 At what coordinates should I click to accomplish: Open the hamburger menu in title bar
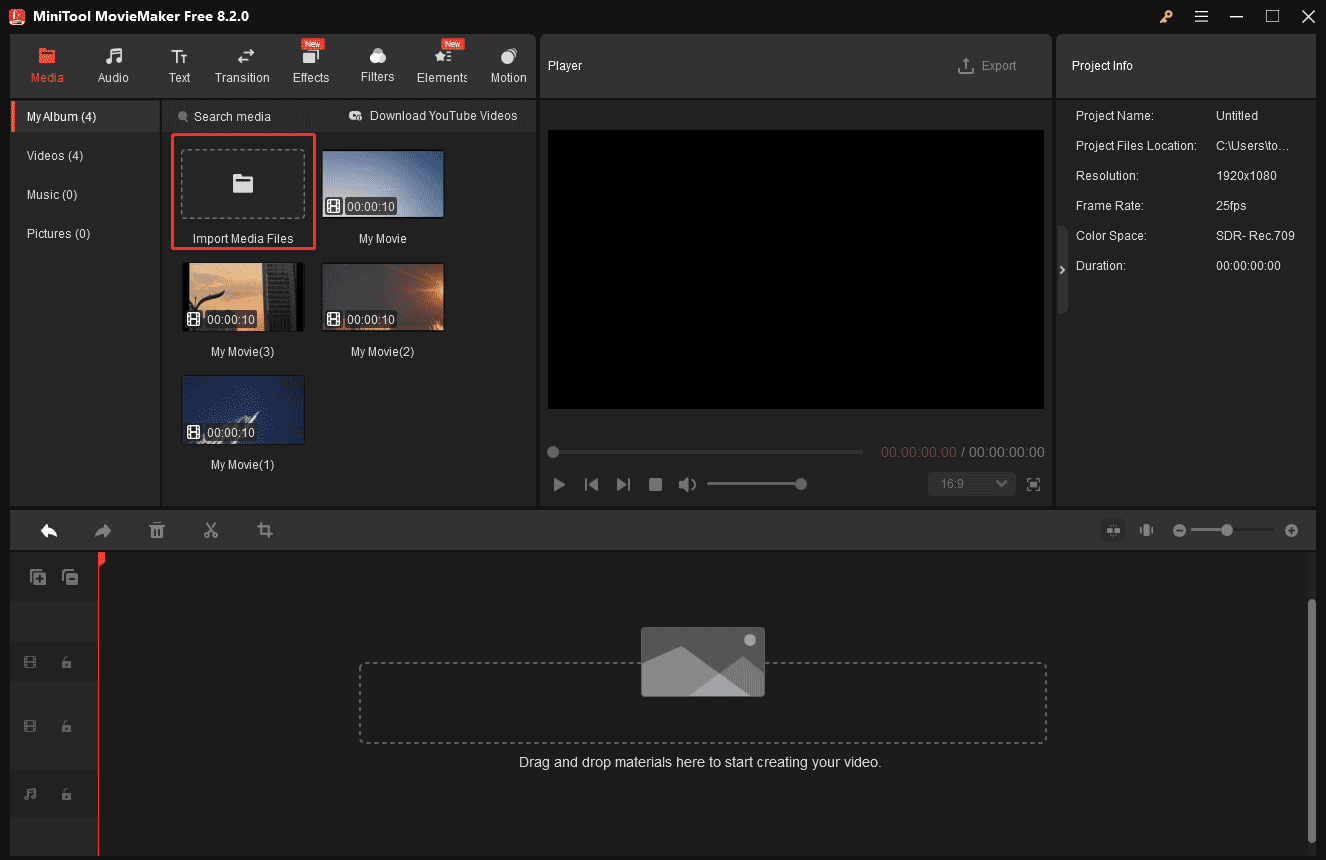[x=1201, y=16]
